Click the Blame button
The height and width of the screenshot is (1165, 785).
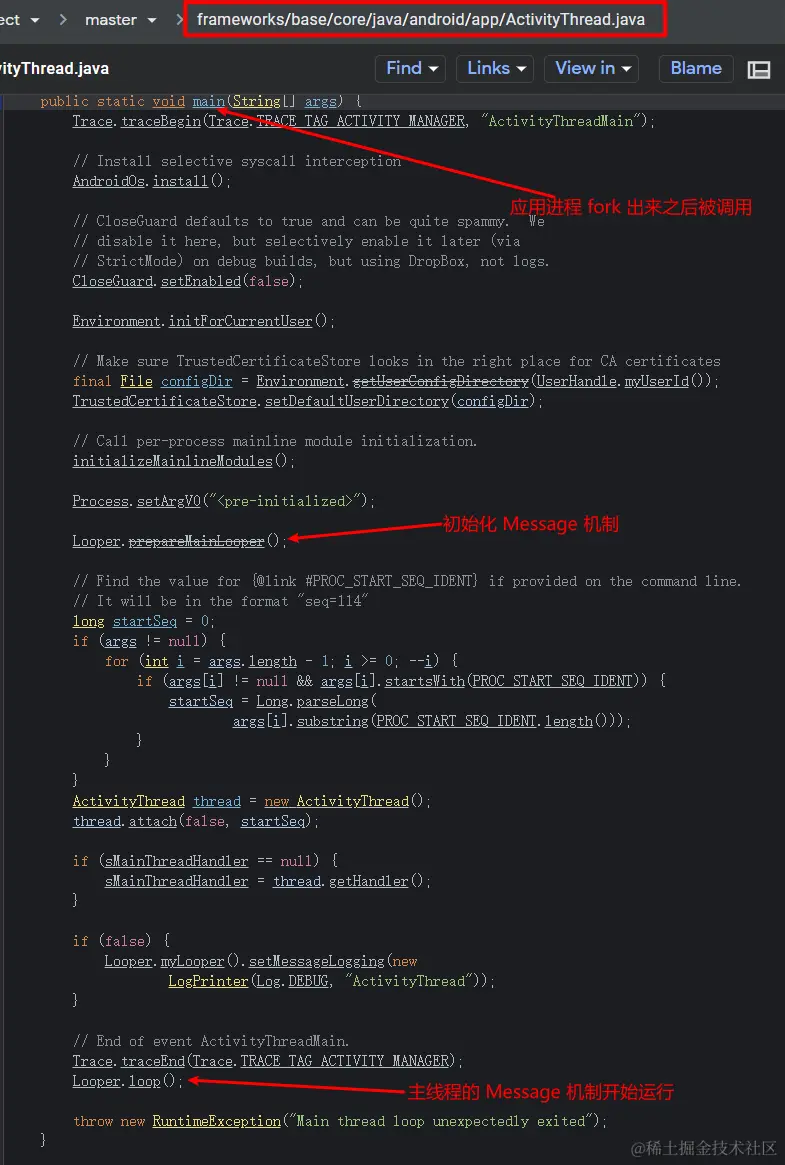point(696,68)
